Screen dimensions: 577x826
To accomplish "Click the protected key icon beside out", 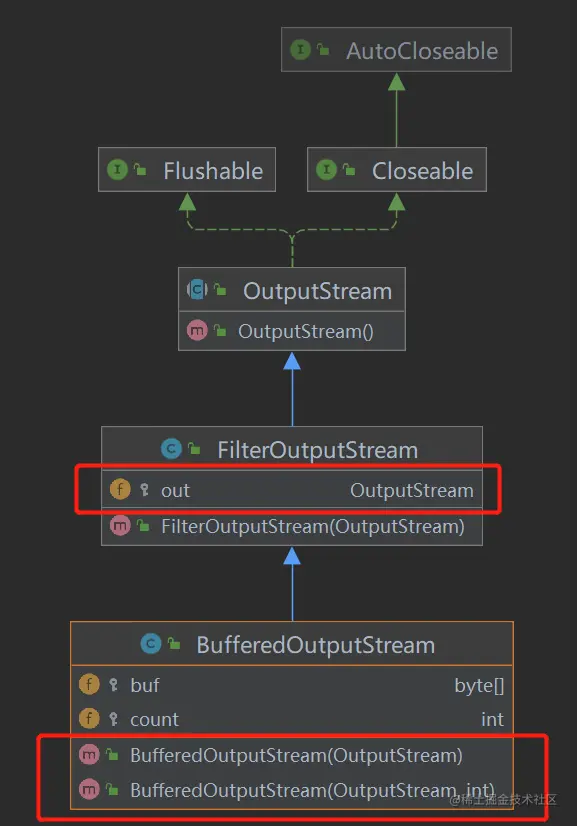I will (x=144, y=490).
